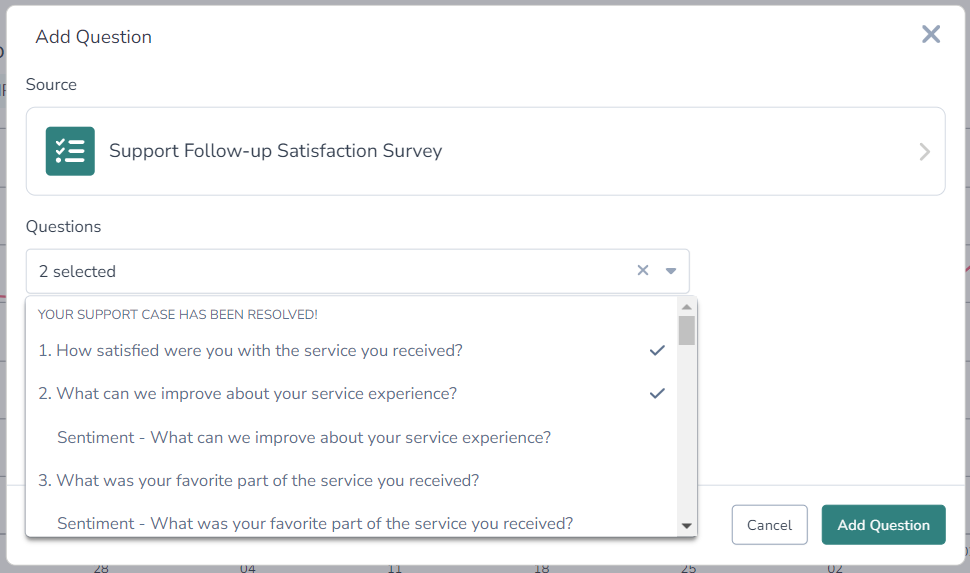This screenshot has height=573, width=970.
Task: Click the question list scrollbar thumb
Action: click(x=687, y=330)
